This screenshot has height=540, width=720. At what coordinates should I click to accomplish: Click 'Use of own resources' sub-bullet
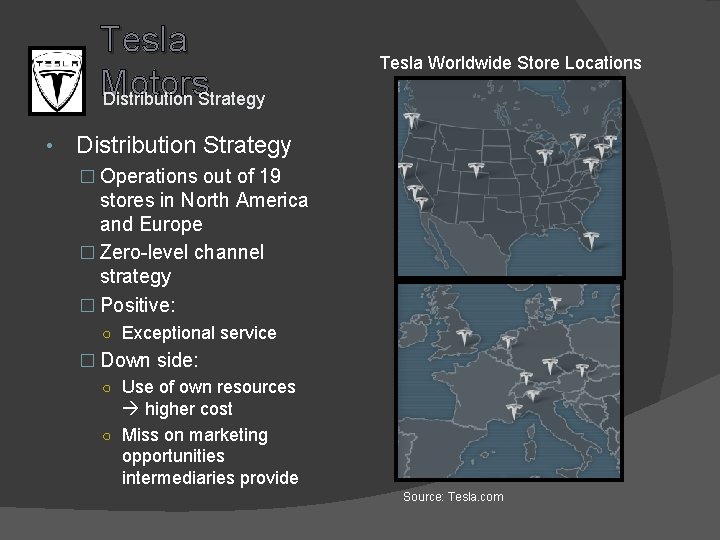pyautogui.click(x=208, y=398)
